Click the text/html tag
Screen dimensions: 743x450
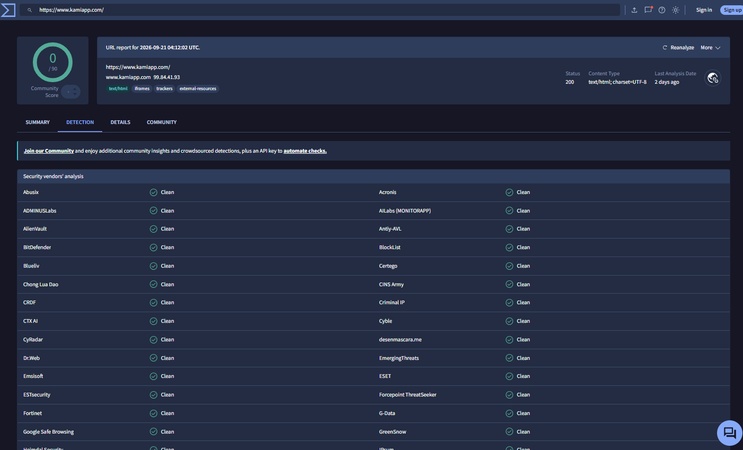[x=118, y=89]
